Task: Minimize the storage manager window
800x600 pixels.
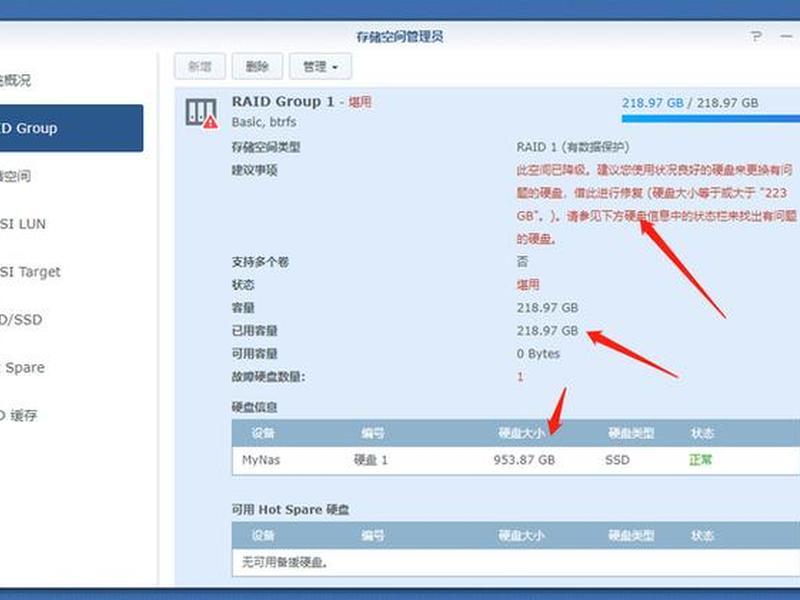Action: (786, 36)
